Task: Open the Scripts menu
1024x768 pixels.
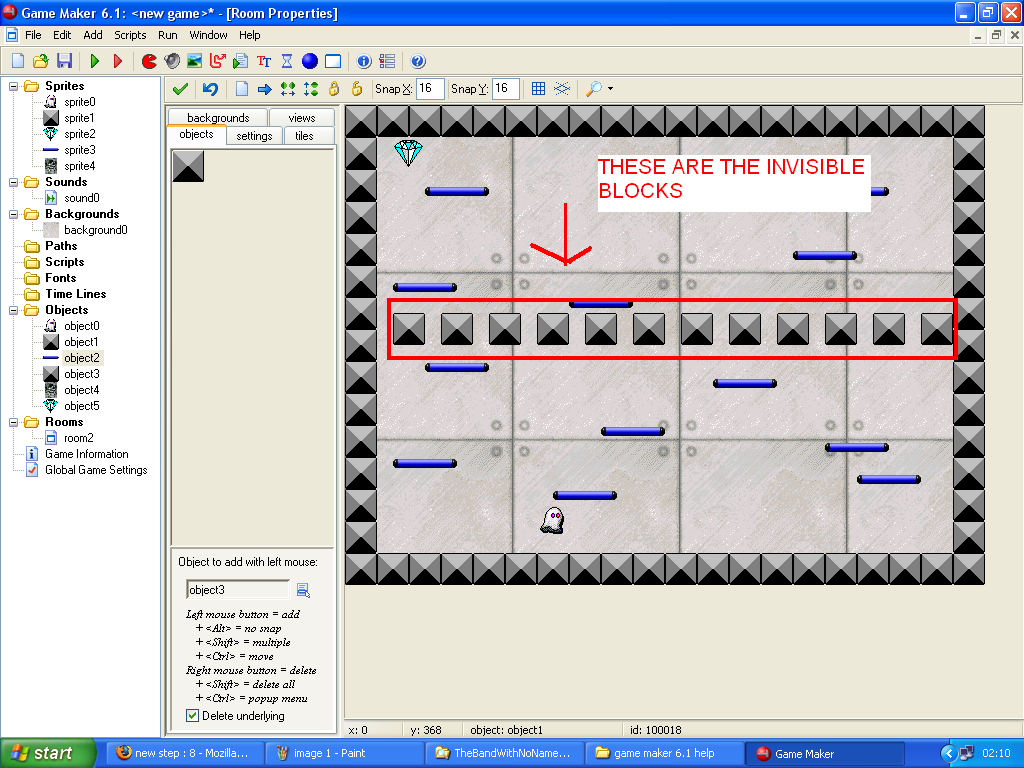Action: pos(130,35)
